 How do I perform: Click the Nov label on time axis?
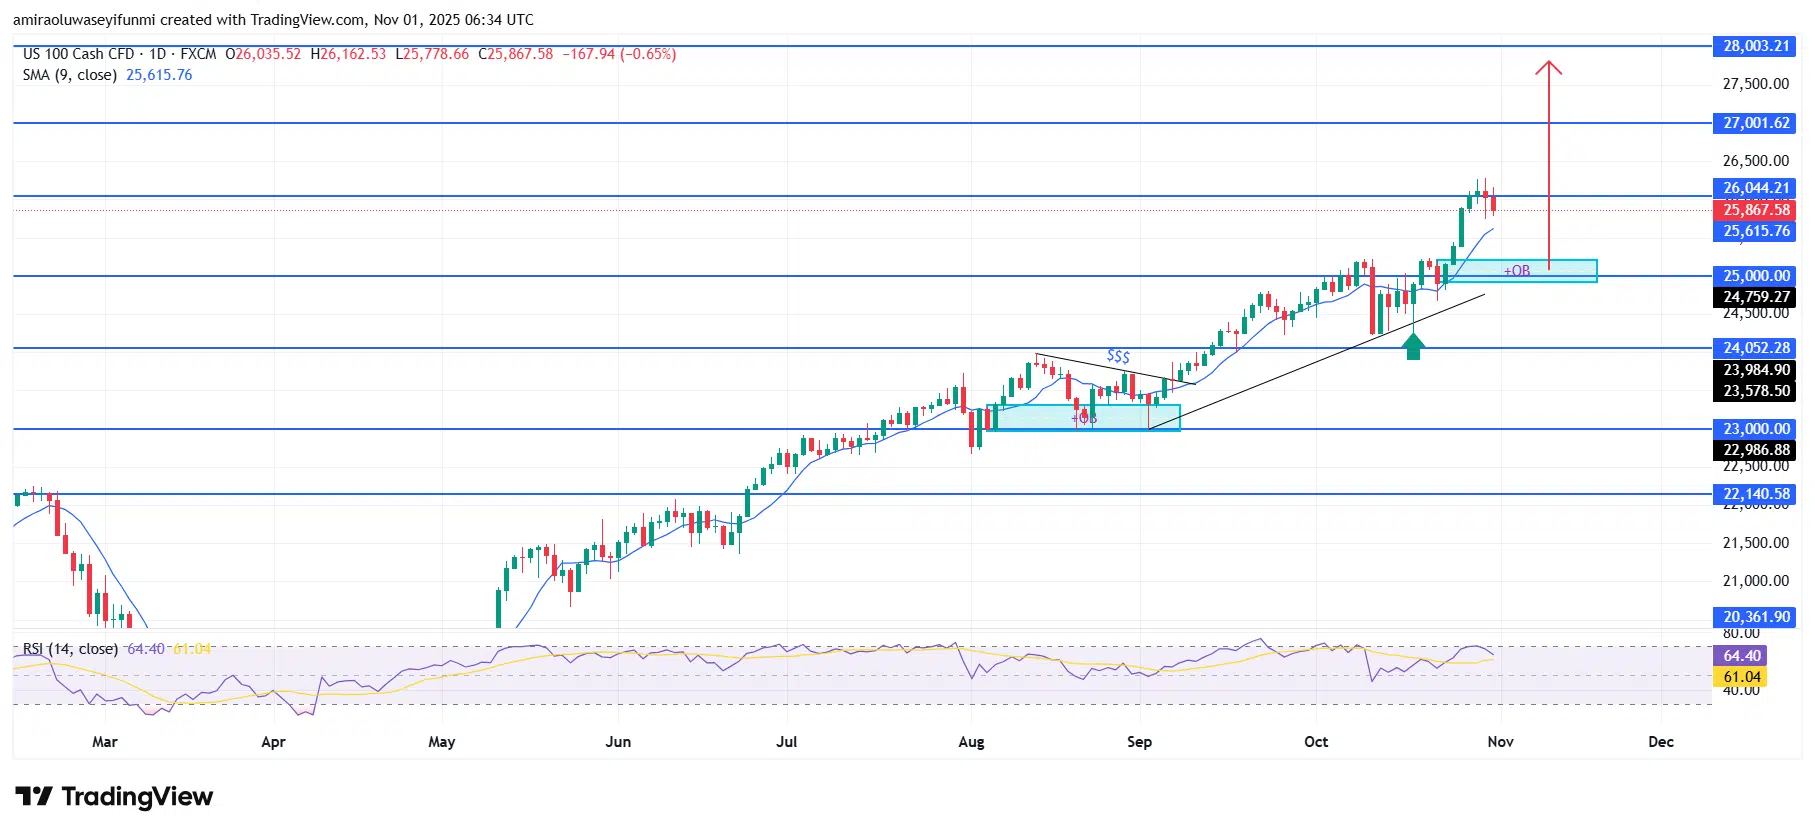[1500, 742]
